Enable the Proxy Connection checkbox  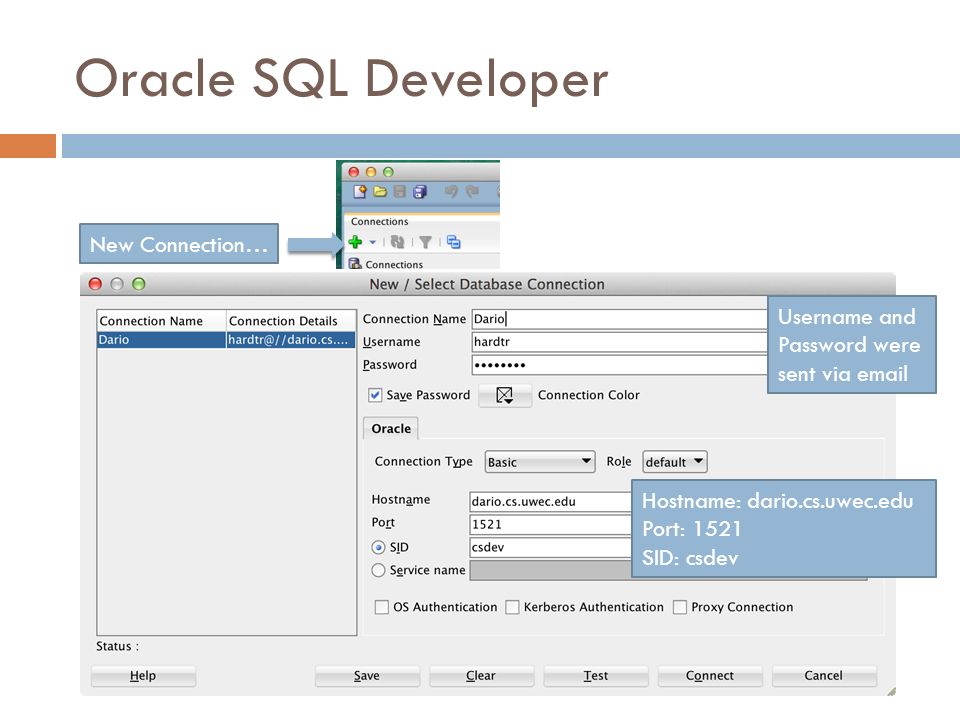pyautogui.click(x=680, y=607)
